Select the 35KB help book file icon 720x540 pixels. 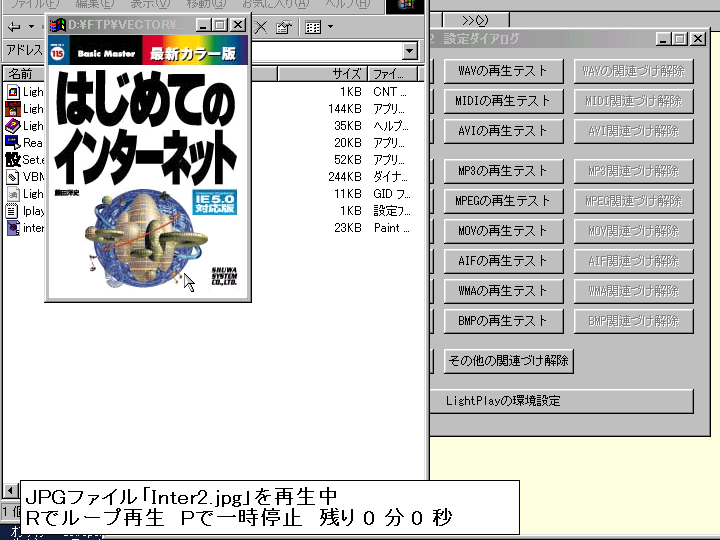[13, 126]
